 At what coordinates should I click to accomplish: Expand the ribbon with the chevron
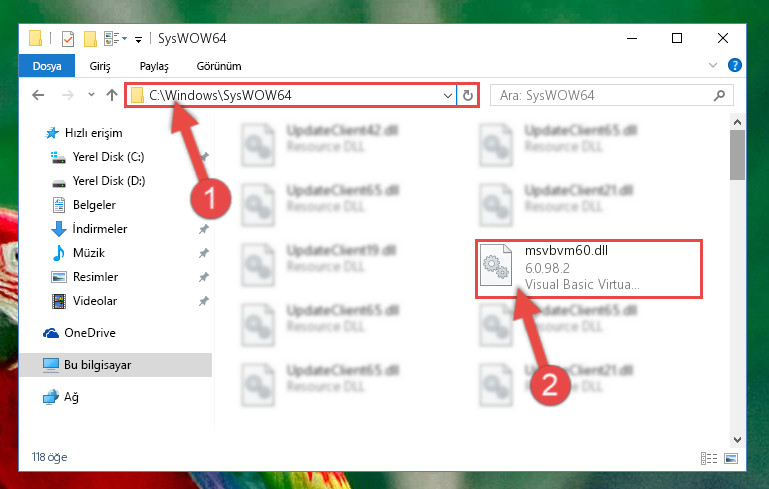[x=713, y=65]
